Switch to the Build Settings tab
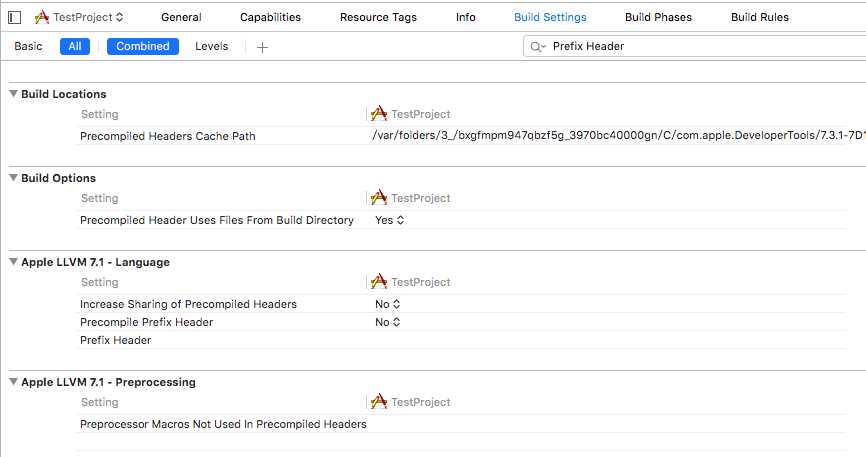This screenshot has width=866, height=457. click(x=550, y=17)
